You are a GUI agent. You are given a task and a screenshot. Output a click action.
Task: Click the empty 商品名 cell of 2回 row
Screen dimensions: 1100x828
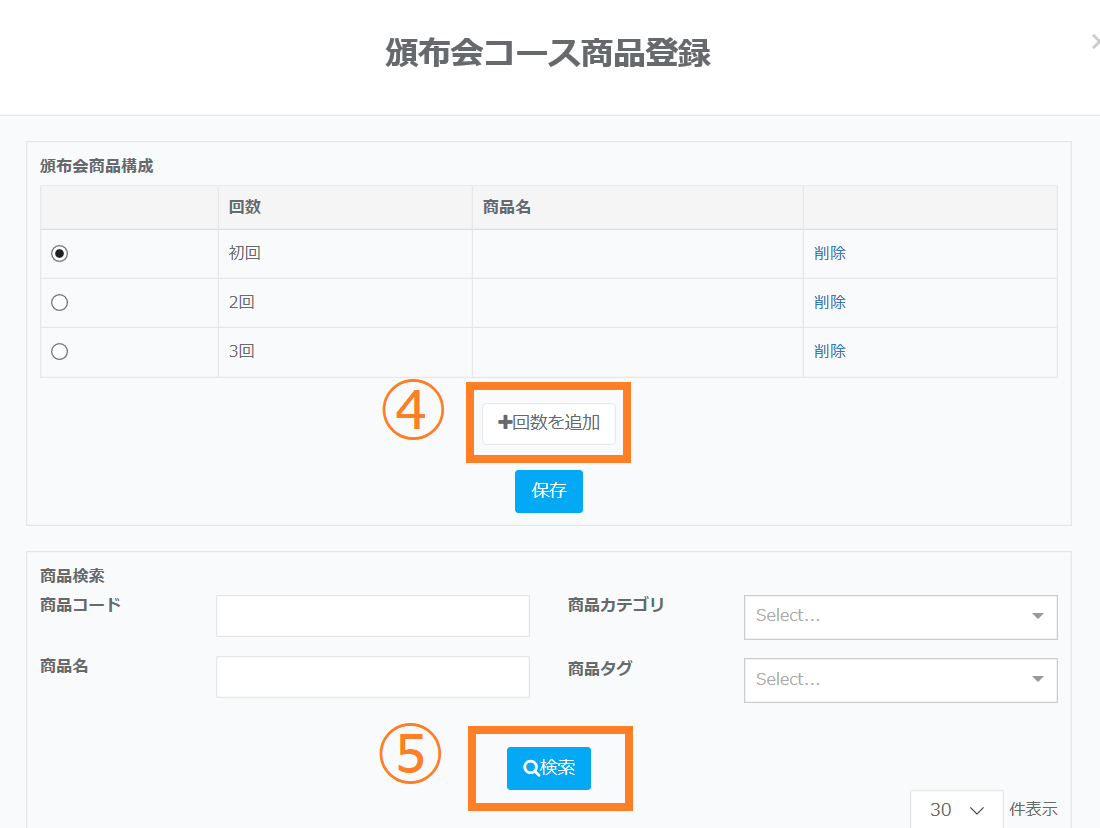(637, 303)
